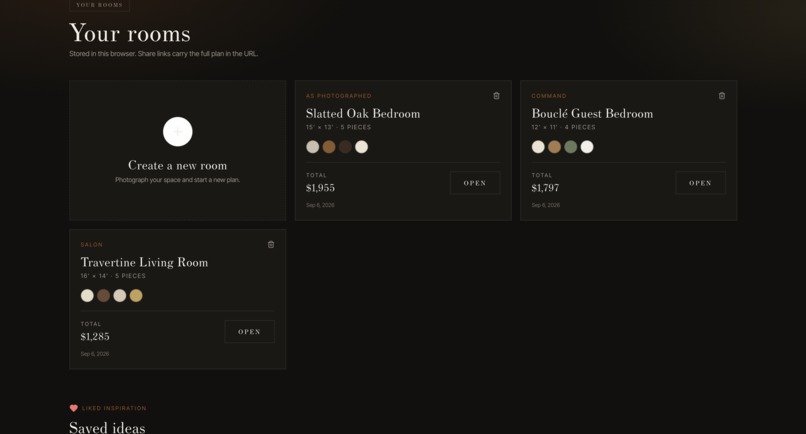Delete the Slatted Oak Bedroom with its trash icon

coord(497,96)
